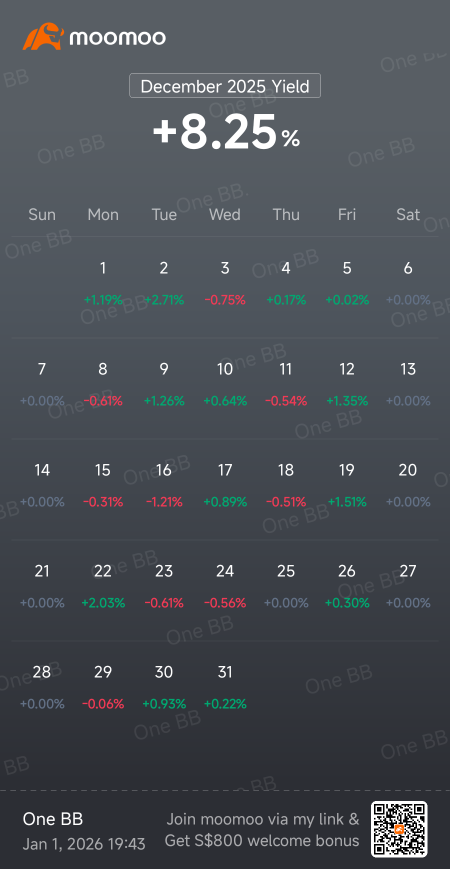This screenshot has width=450, height=869.
Task: Select day 31 with +0.22%
Action: pyautogui.click(x=225, y=688)
